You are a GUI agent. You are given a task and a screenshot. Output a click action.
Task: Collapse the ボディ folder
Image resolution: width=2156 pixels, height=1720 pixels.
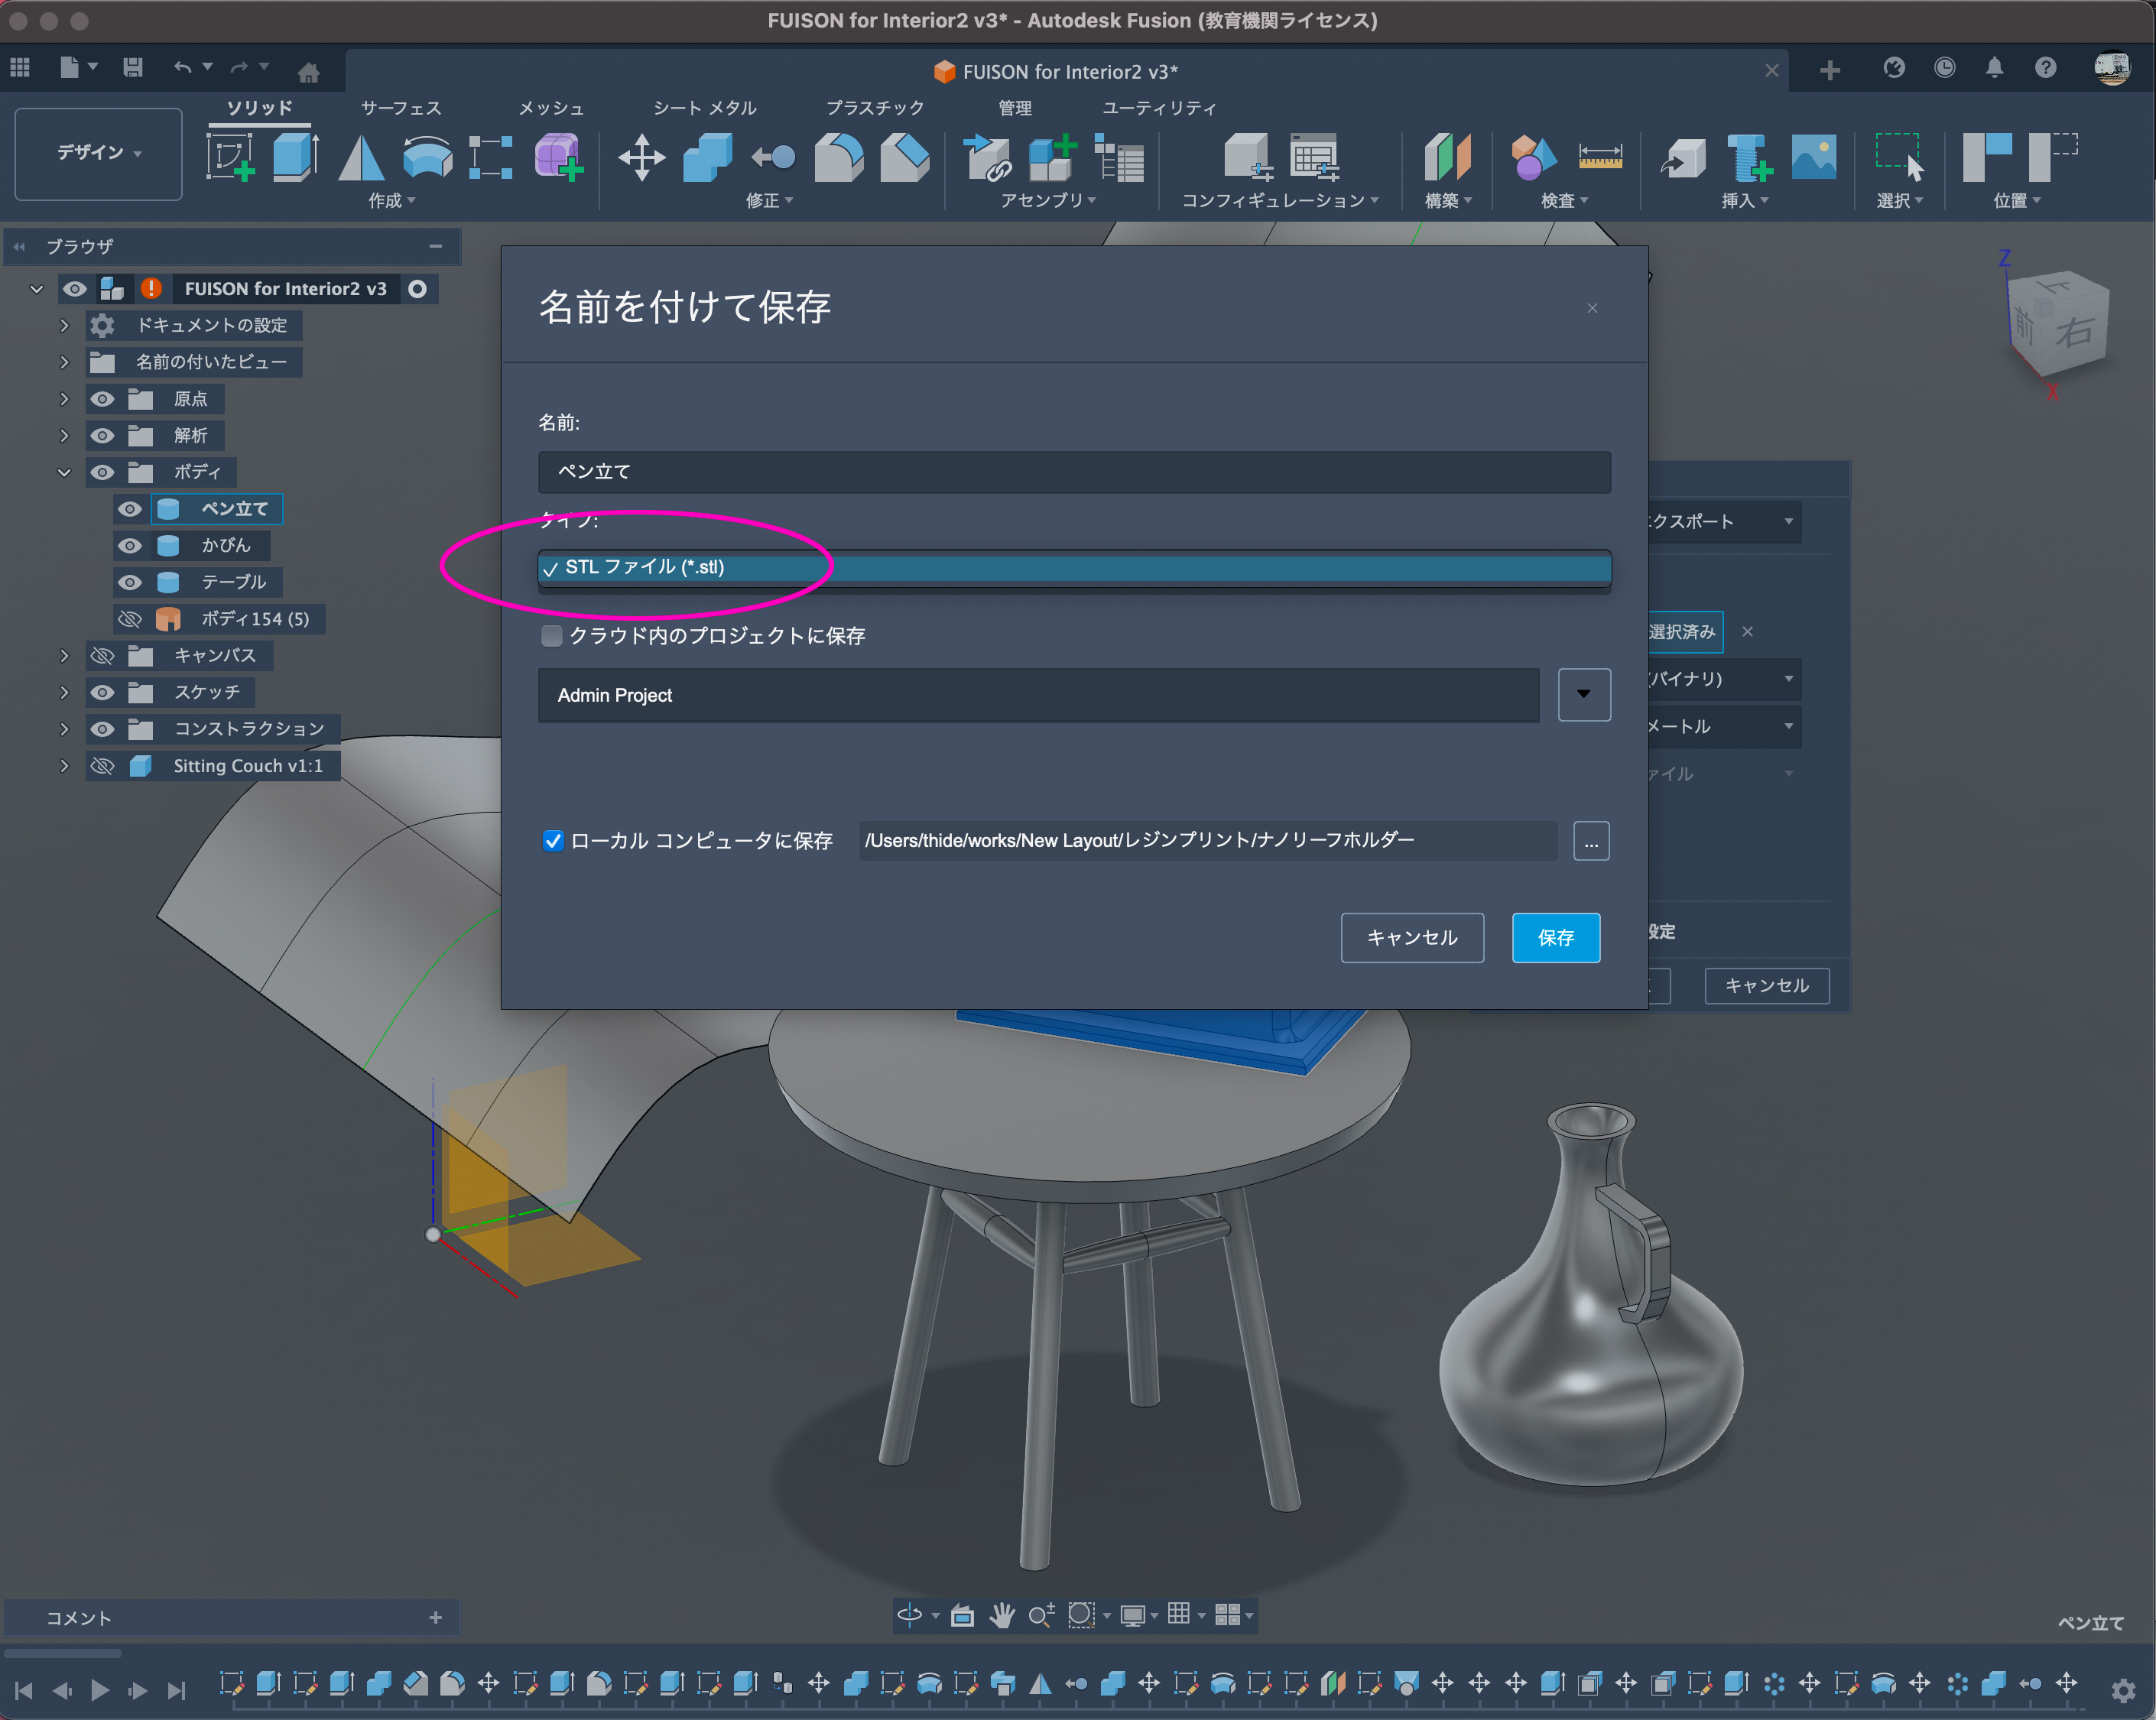64,472
